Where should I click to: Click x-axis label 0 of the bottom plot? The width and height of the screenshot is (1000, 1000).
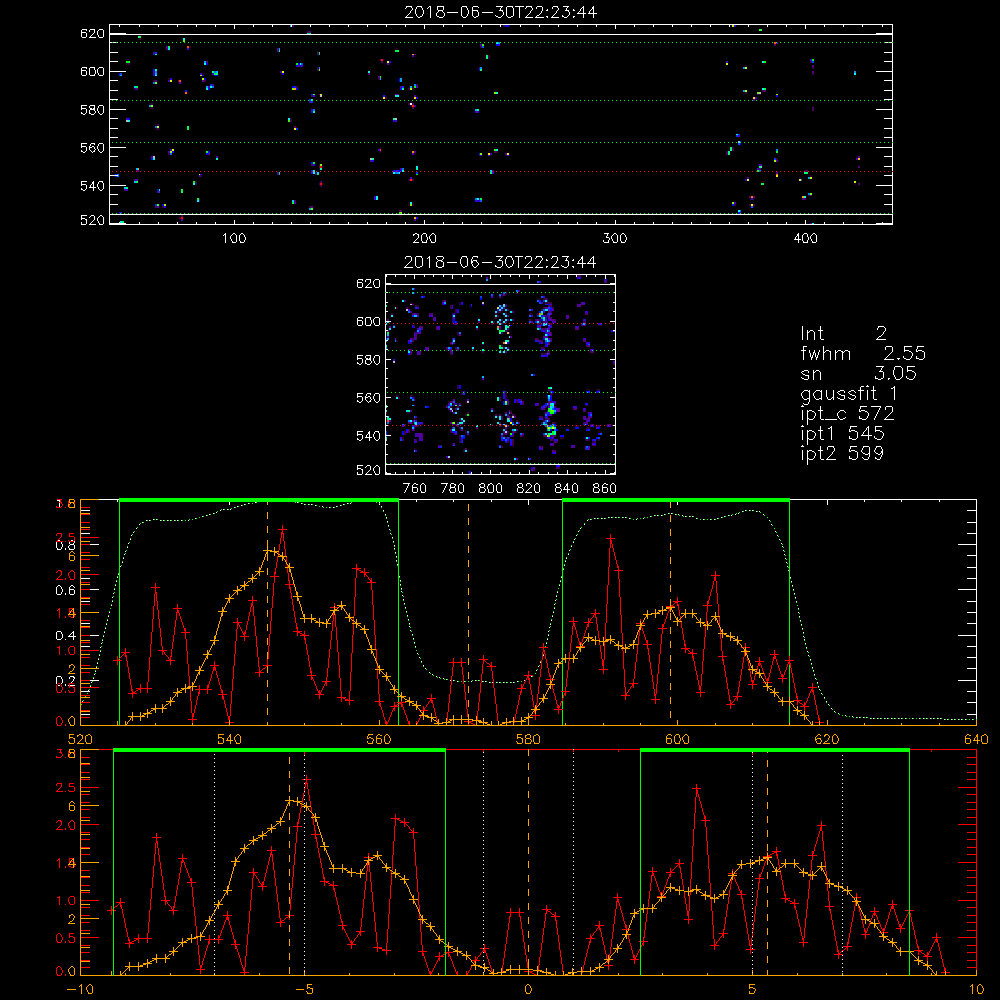point(528,989)
